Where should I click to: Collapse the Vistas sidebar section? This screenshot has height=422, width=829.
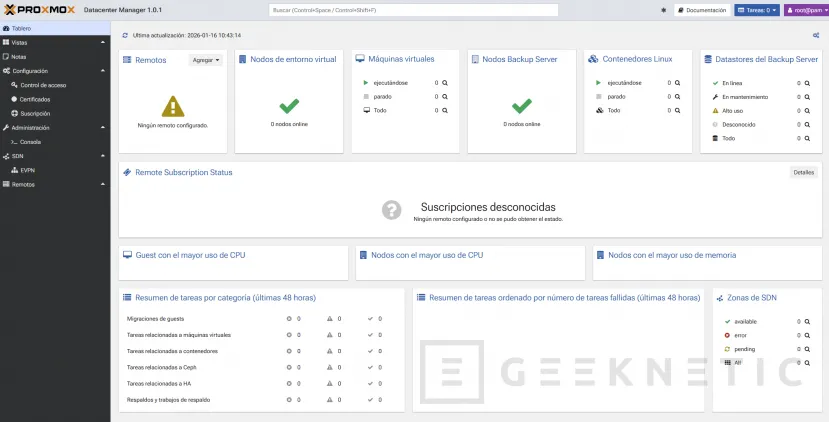point(103,42)
